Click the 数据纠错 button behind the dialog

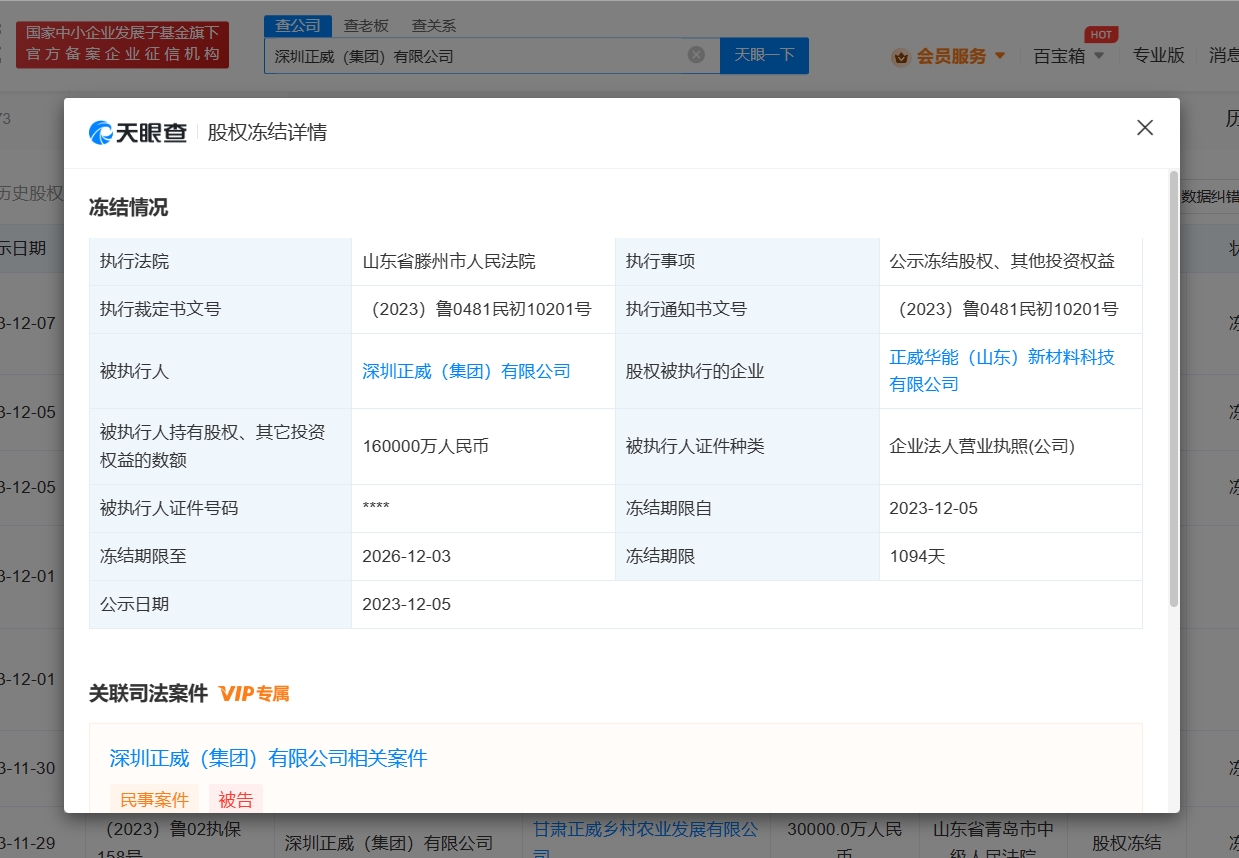(x=1210, y=196)
